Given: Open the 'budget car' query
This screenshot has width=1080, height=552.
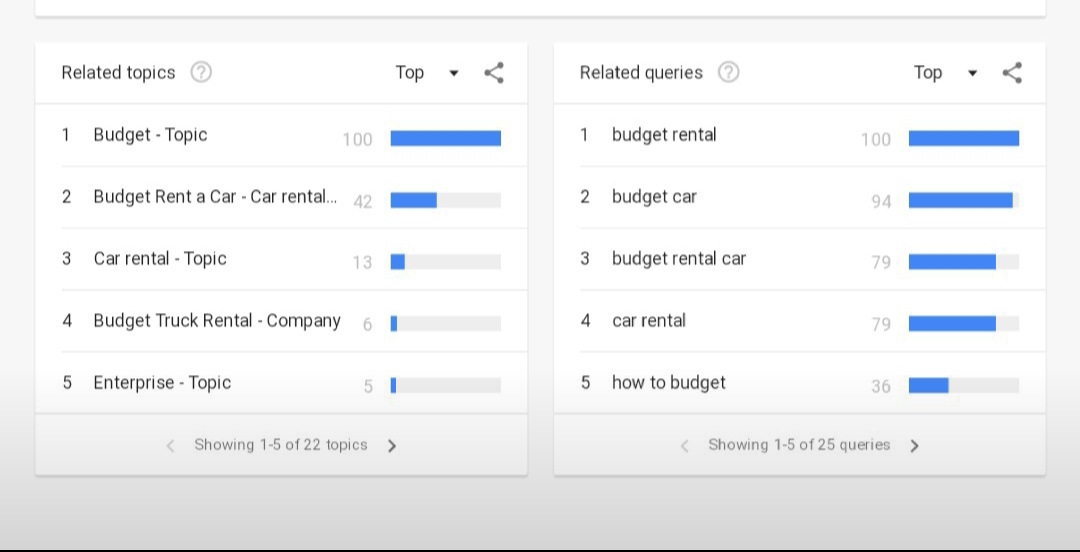Looking at the screenshot, I should [654, 197].
